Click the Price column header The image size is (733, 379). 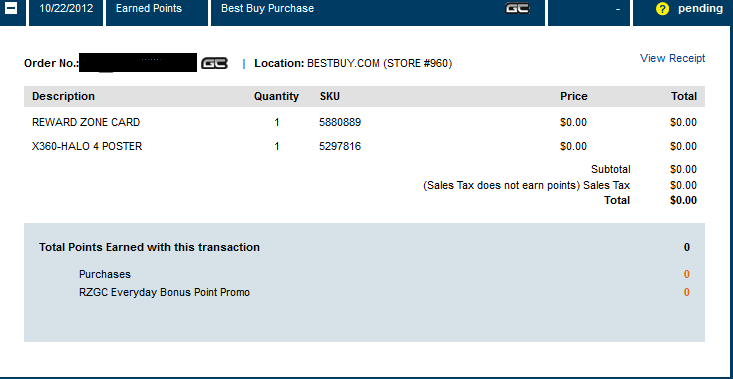coord(574,96)
